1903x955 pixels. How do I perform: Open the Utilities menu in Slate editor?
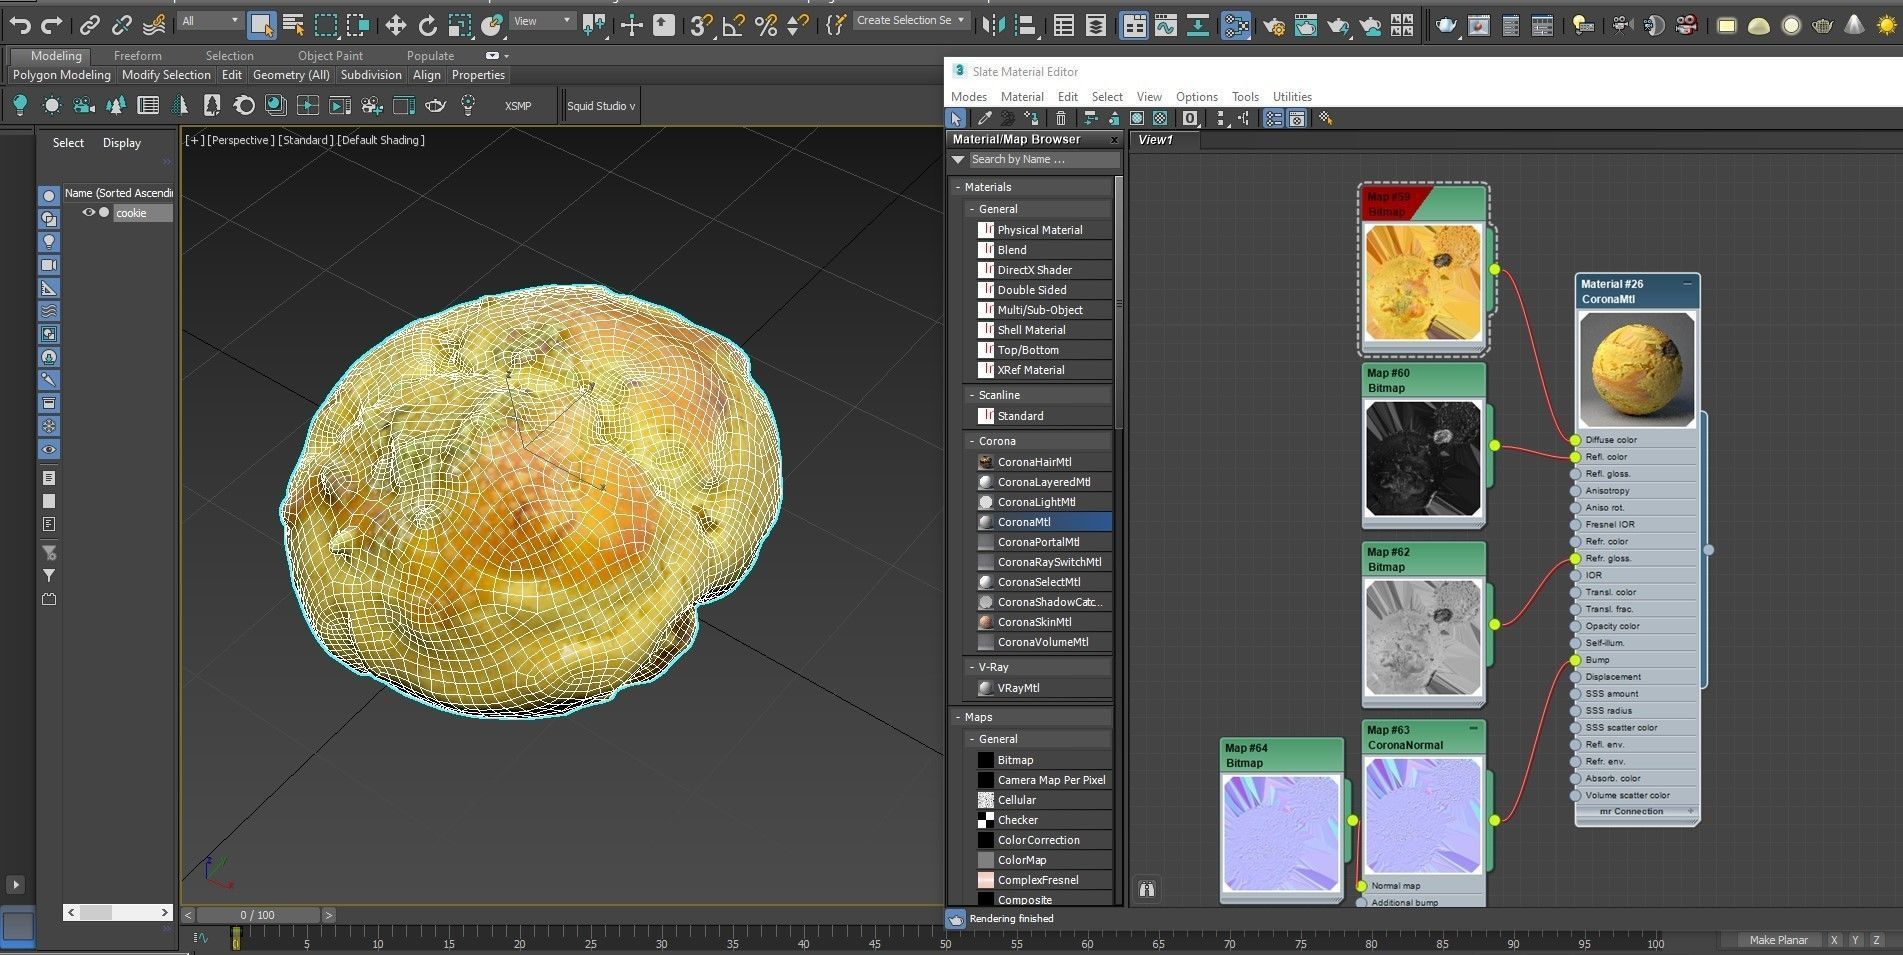[1292, 97]
